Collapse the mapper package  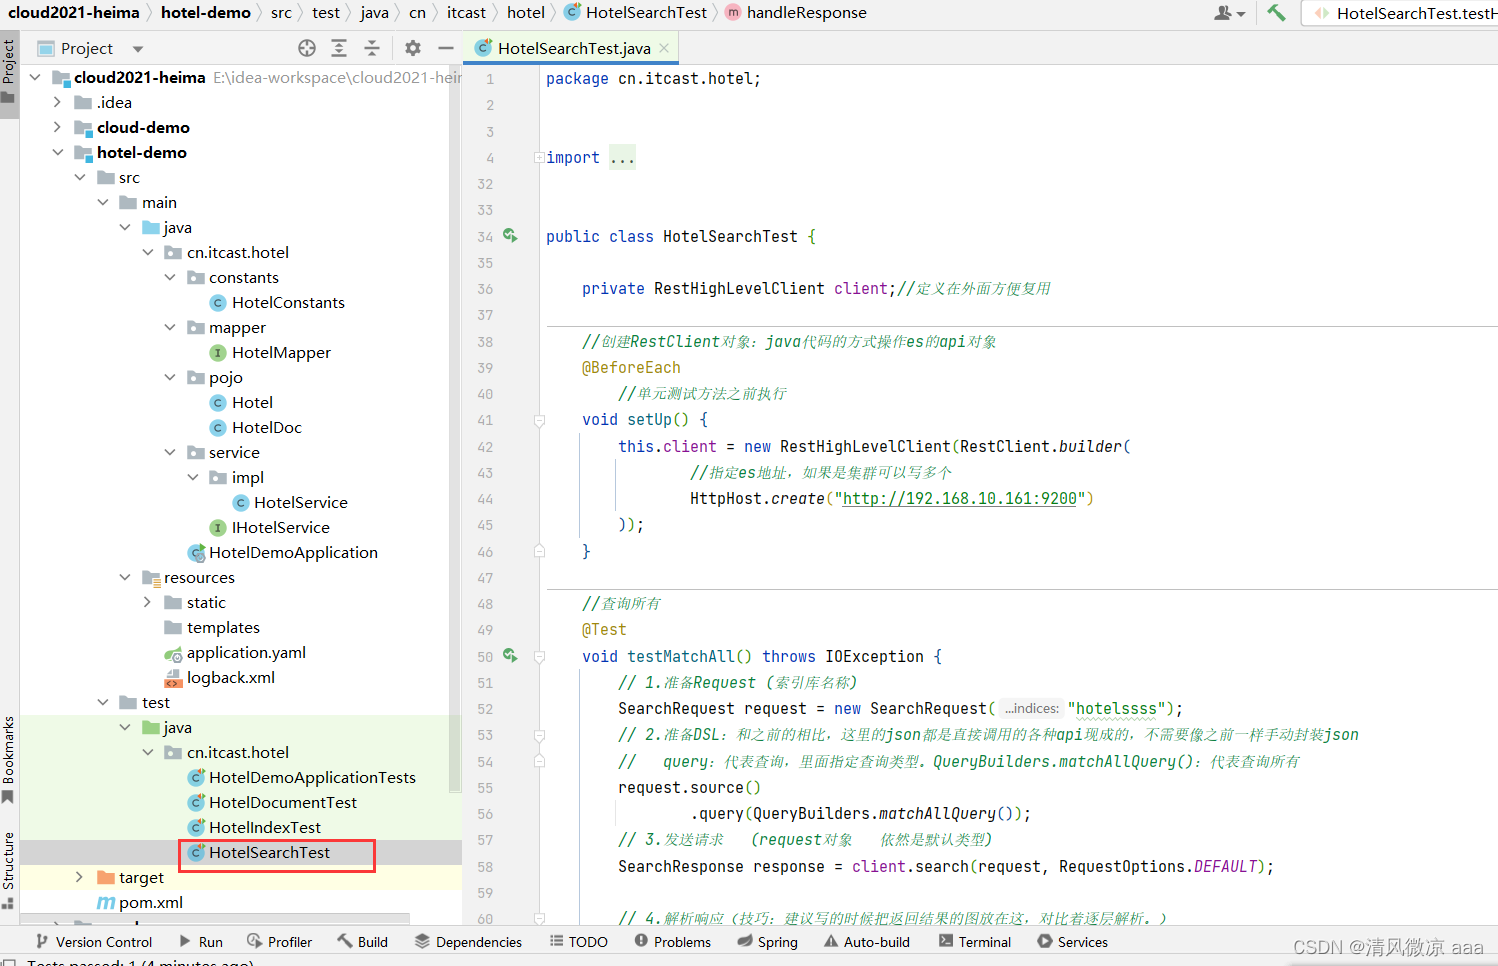pyautogui.click(x=170, y=327)
